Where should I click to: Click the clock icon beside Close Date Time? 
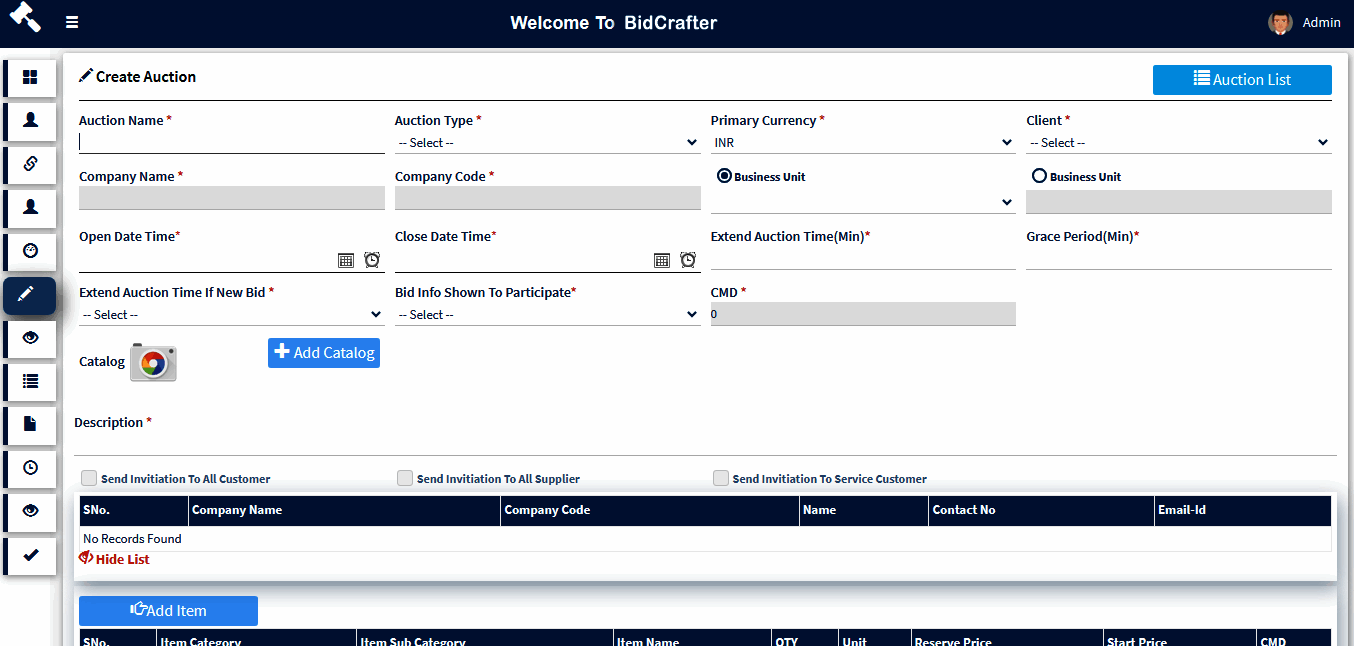688,259
